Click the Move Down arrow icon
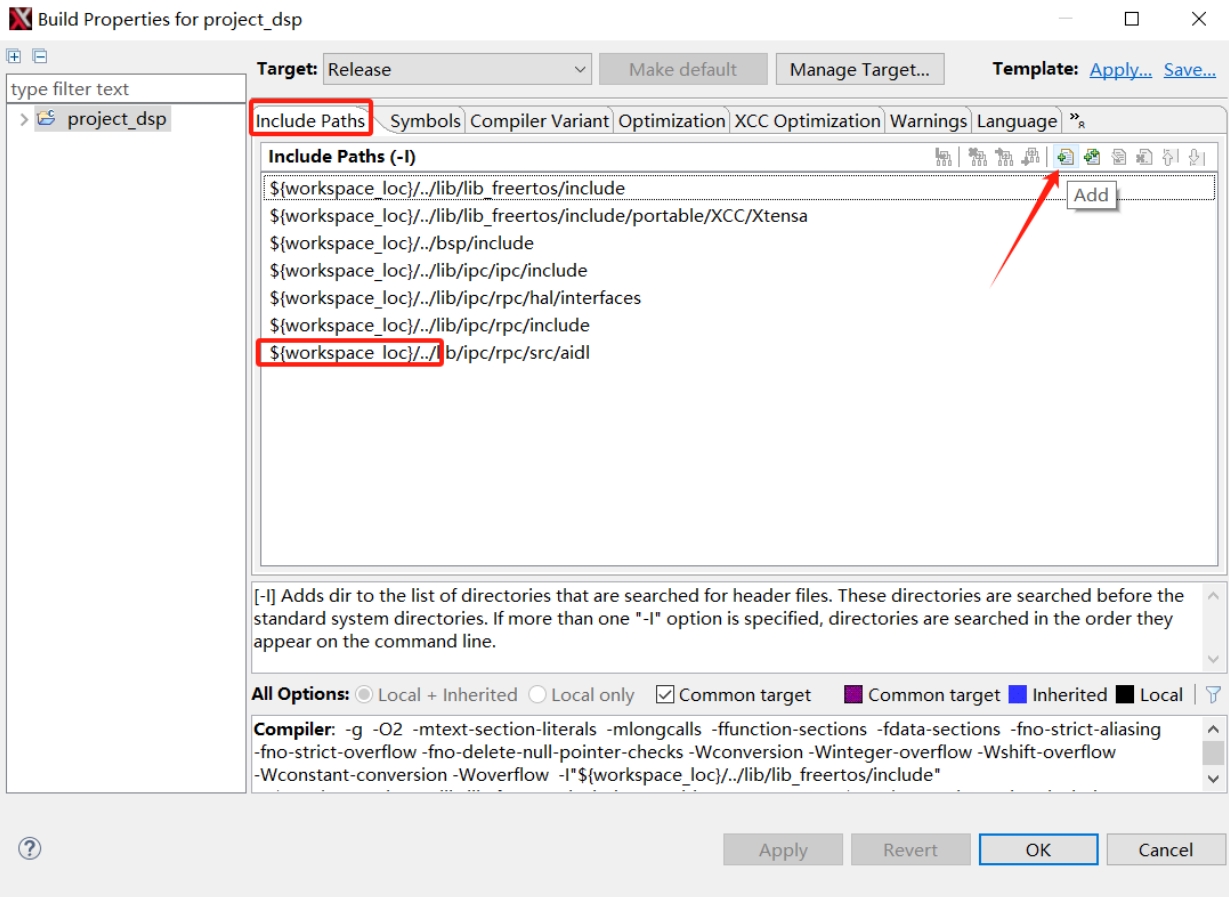The height and width of the screenshot is (897, 1229). click(1198, 157)
